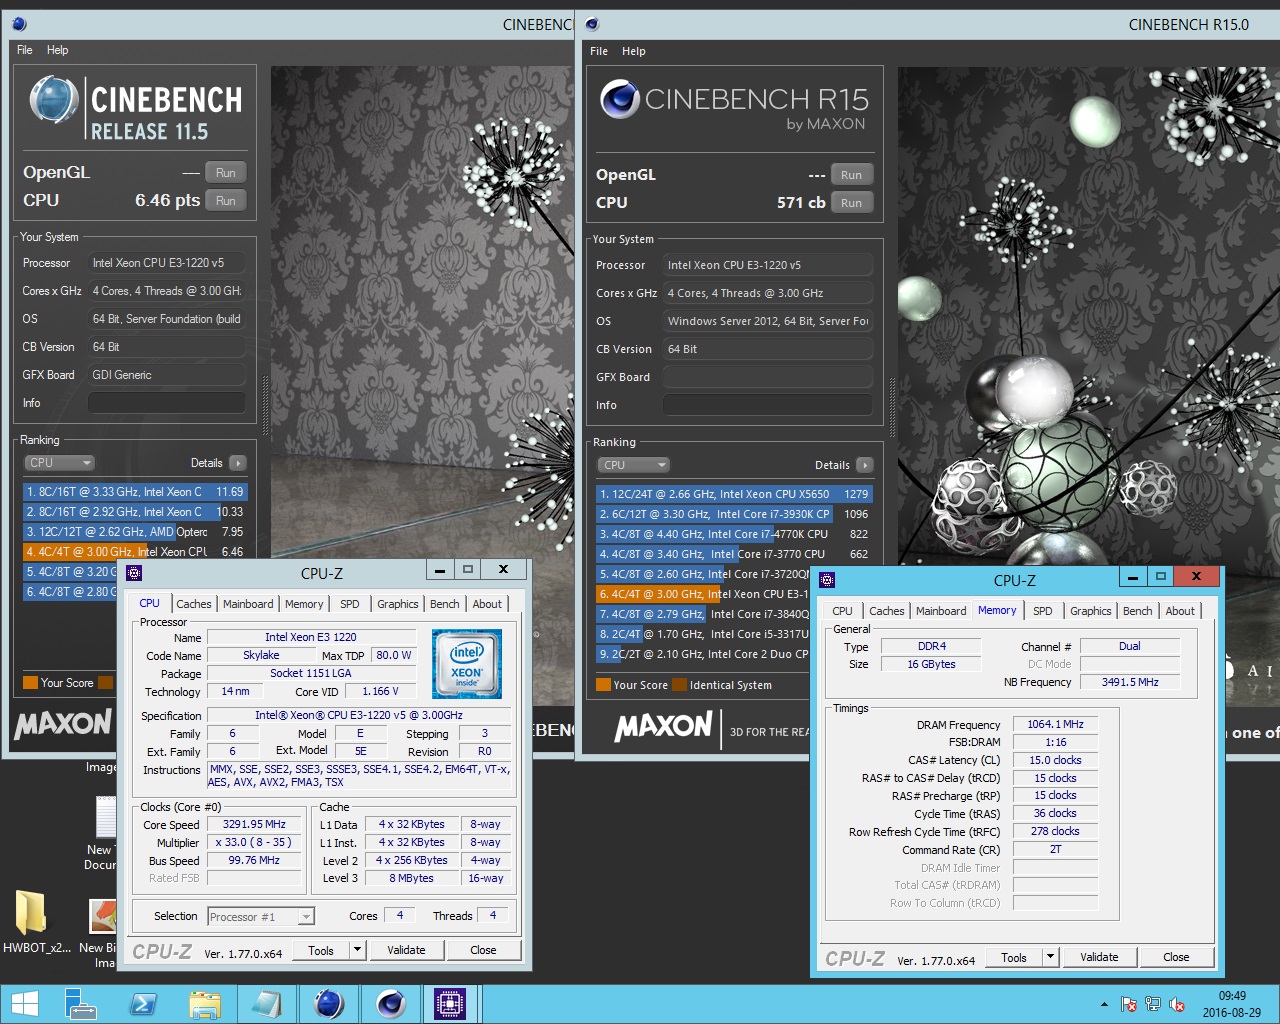Run CPU test in Cinebench 11.5

[x=226, y=201]
